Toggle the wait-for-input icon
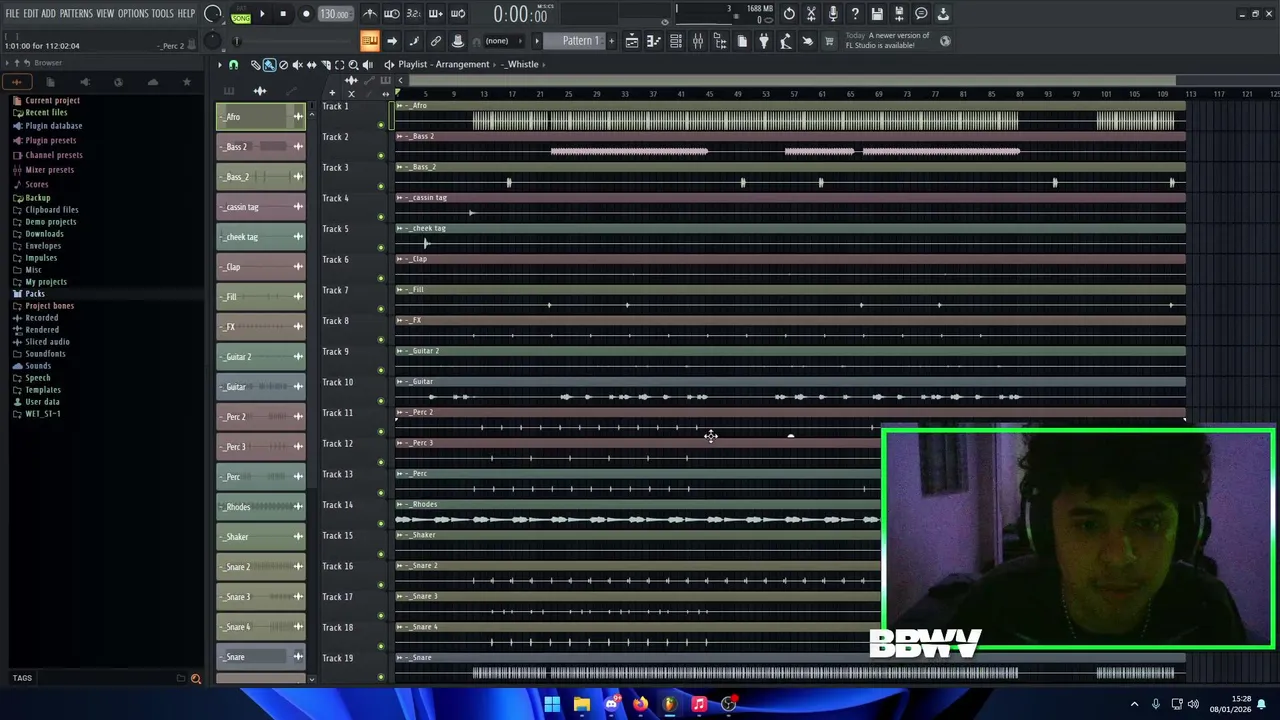Image resolution: width=1280 pixels, height=720 pixels. pos(392,14)
